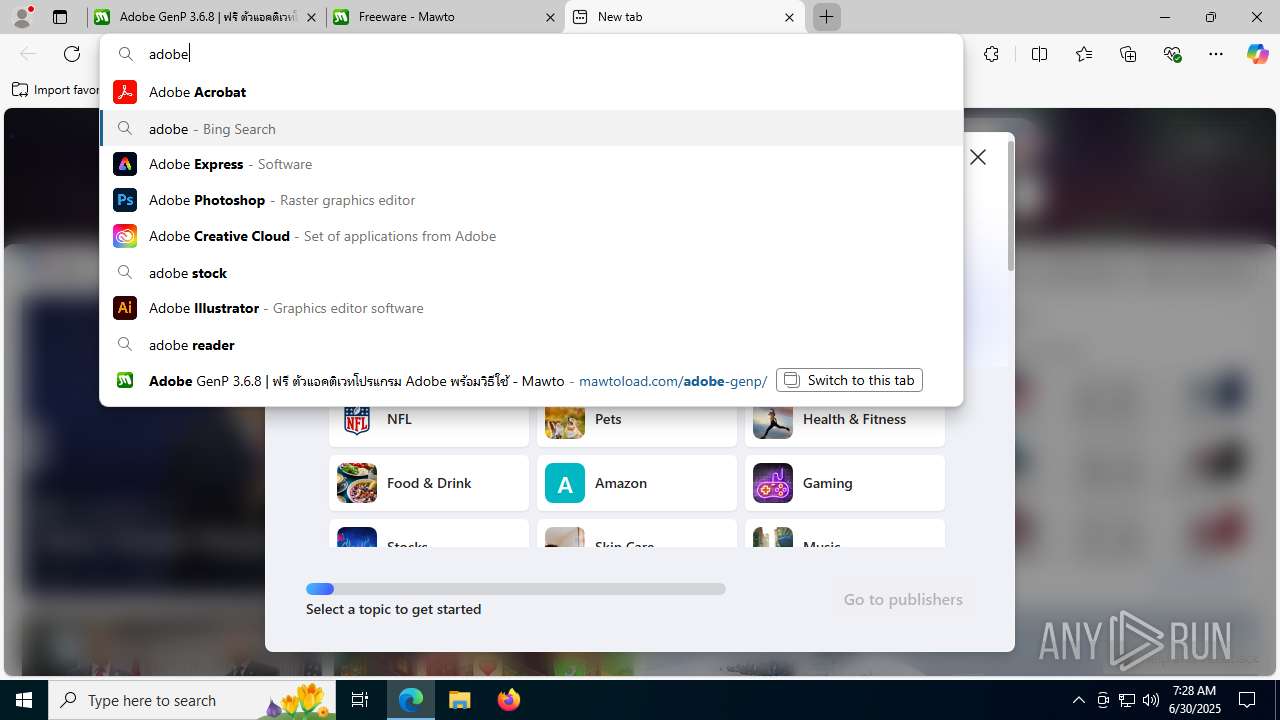This screenshot has width=1280, height=720.
Task: Pick the Adobe Express Software suggestion
Action: tap(531, 164)
